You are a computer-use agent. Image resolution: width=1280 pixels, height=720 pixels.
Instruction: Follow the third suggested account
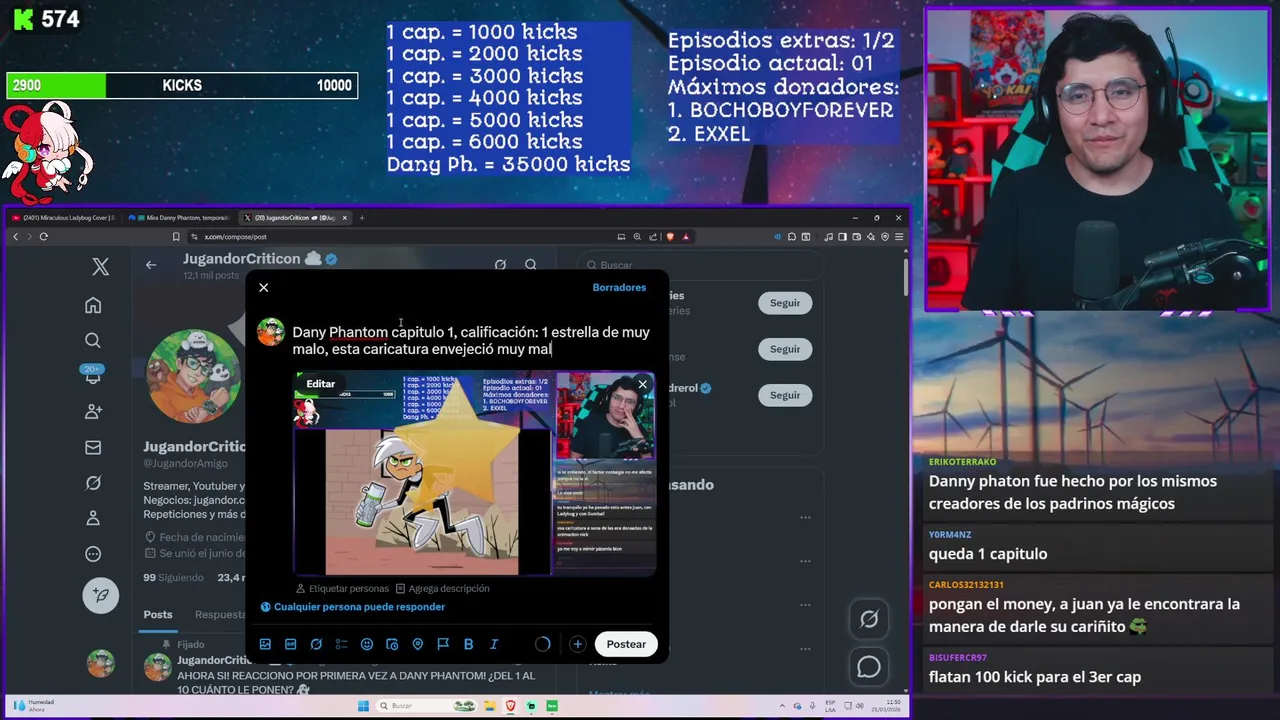coord(785,395)
